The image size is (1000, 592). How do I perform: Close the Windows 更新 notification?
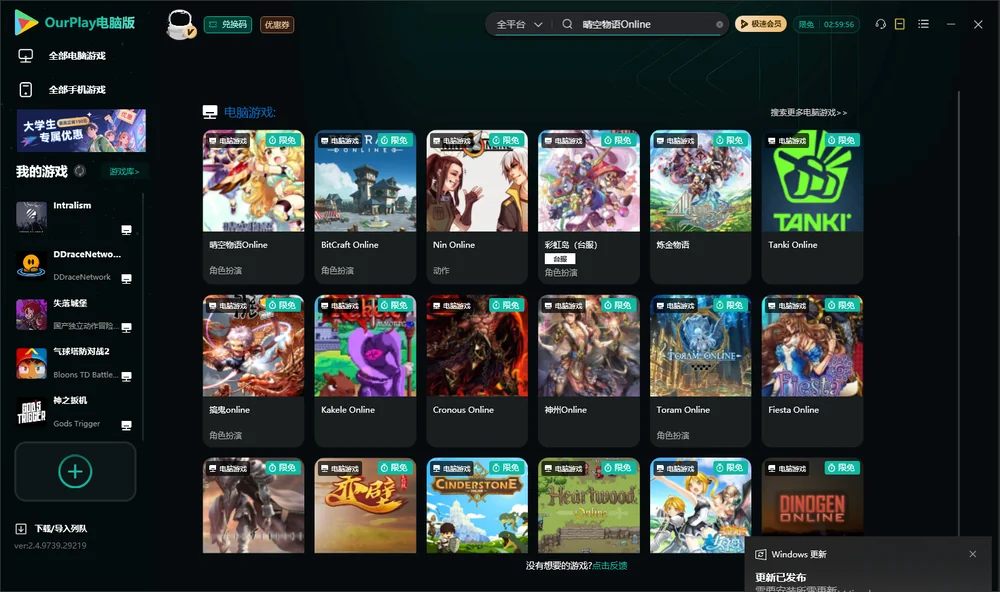(973, 554)
